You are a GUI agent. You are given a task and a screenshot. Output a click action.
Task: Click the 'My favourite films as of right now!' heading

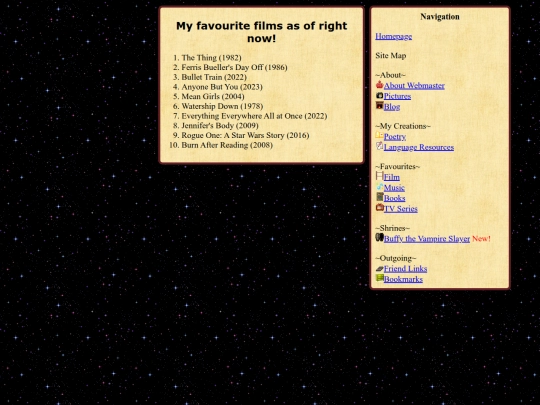261,32
